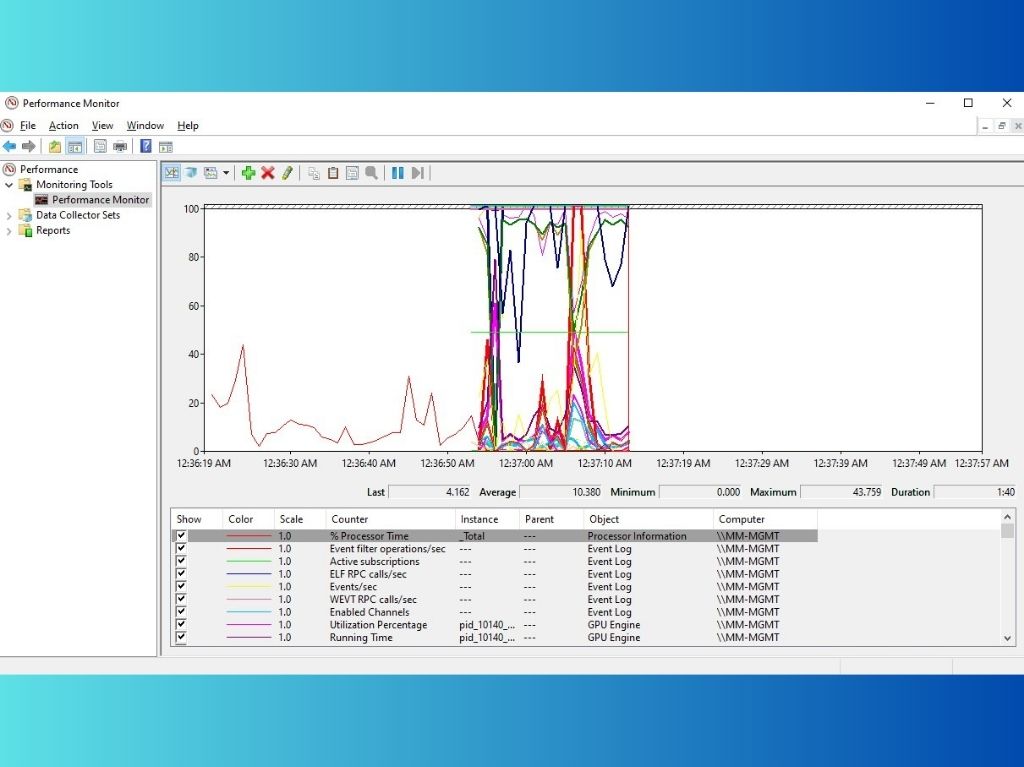Toggle Show/Hide Console Tree icon
This screenshot has width=1024, height=767.
tap(75, 146)
